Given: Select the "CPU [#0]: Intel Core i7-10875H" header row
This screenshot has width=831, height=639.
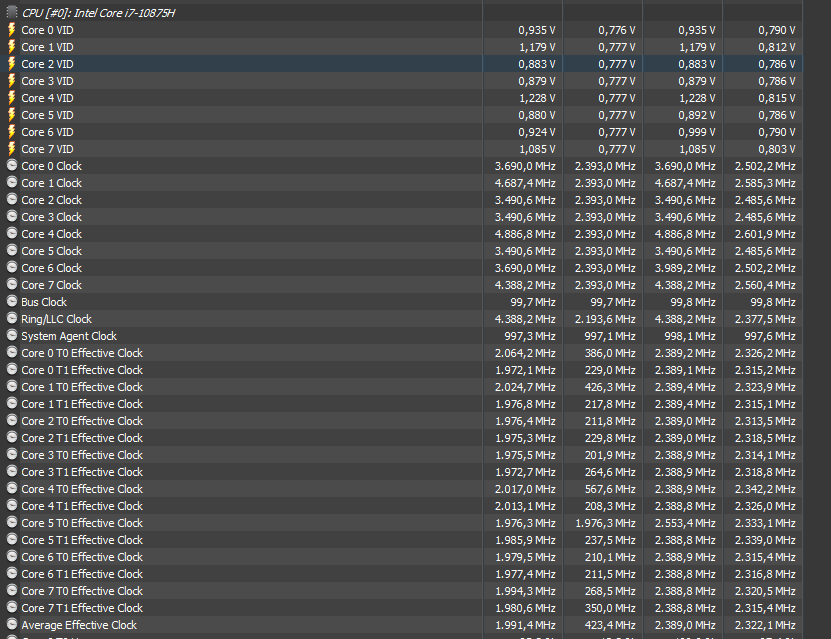Looking at the screenshot, I should pos(401,13).
